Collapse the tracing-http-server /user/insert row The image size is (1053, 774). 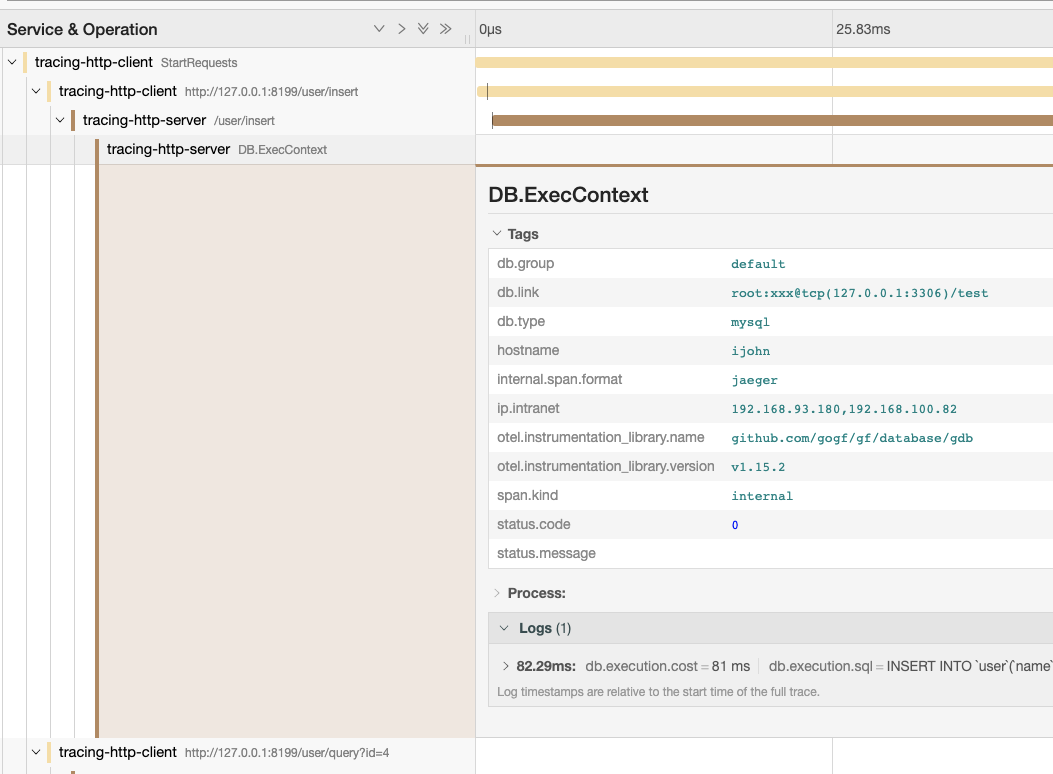pyautogui.click(x=60, y=120)
